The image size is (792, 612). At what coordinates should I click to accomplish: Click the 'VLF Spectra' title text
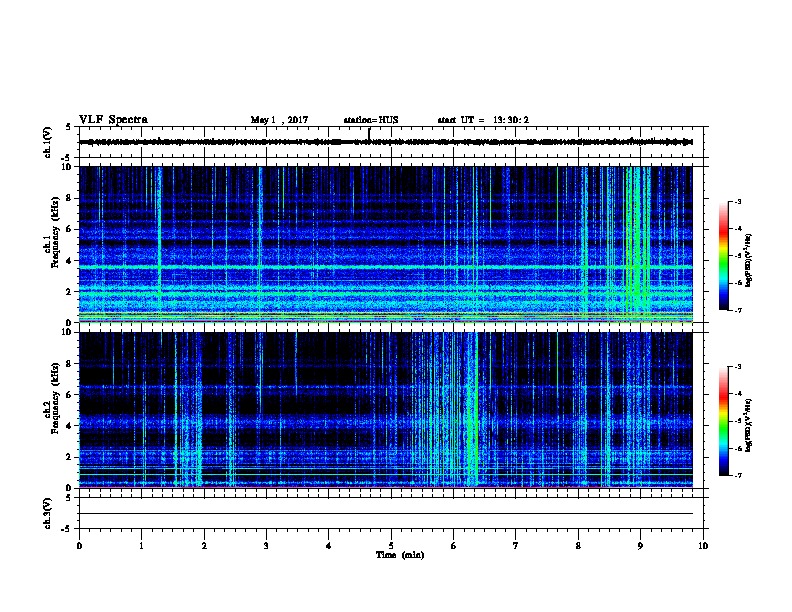tap(113, 120)
